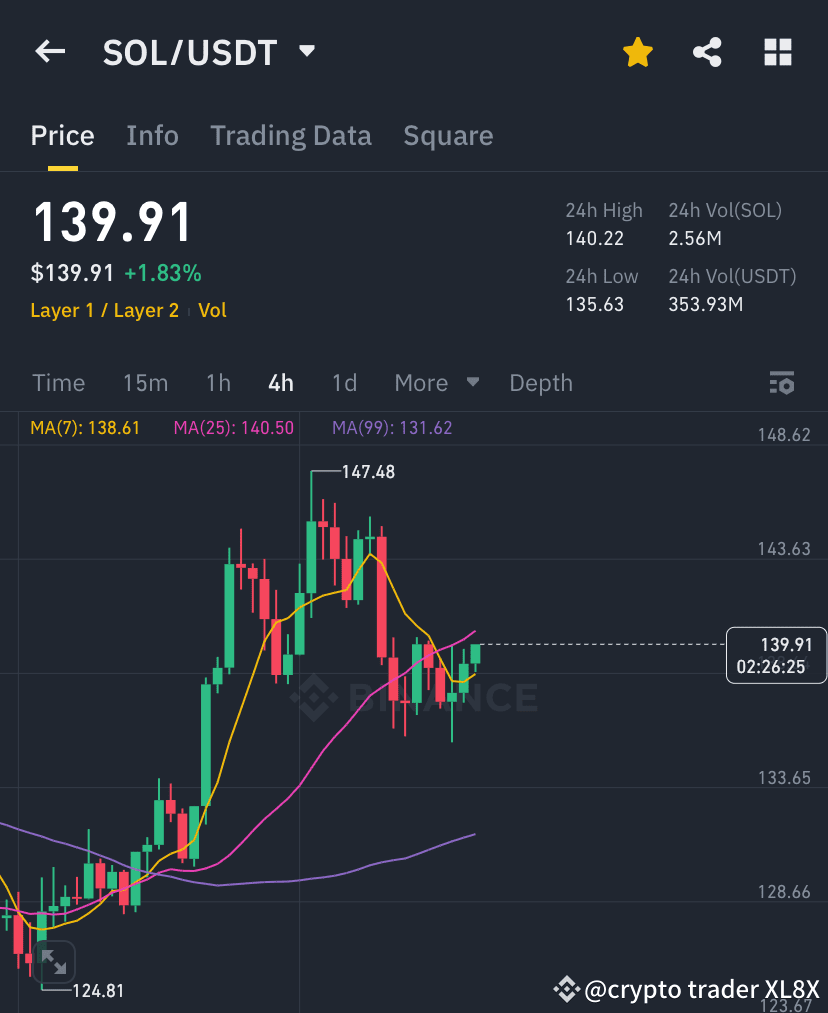Open the share options
This screenshot has width=828, height=1013.
tap(707, 52)
